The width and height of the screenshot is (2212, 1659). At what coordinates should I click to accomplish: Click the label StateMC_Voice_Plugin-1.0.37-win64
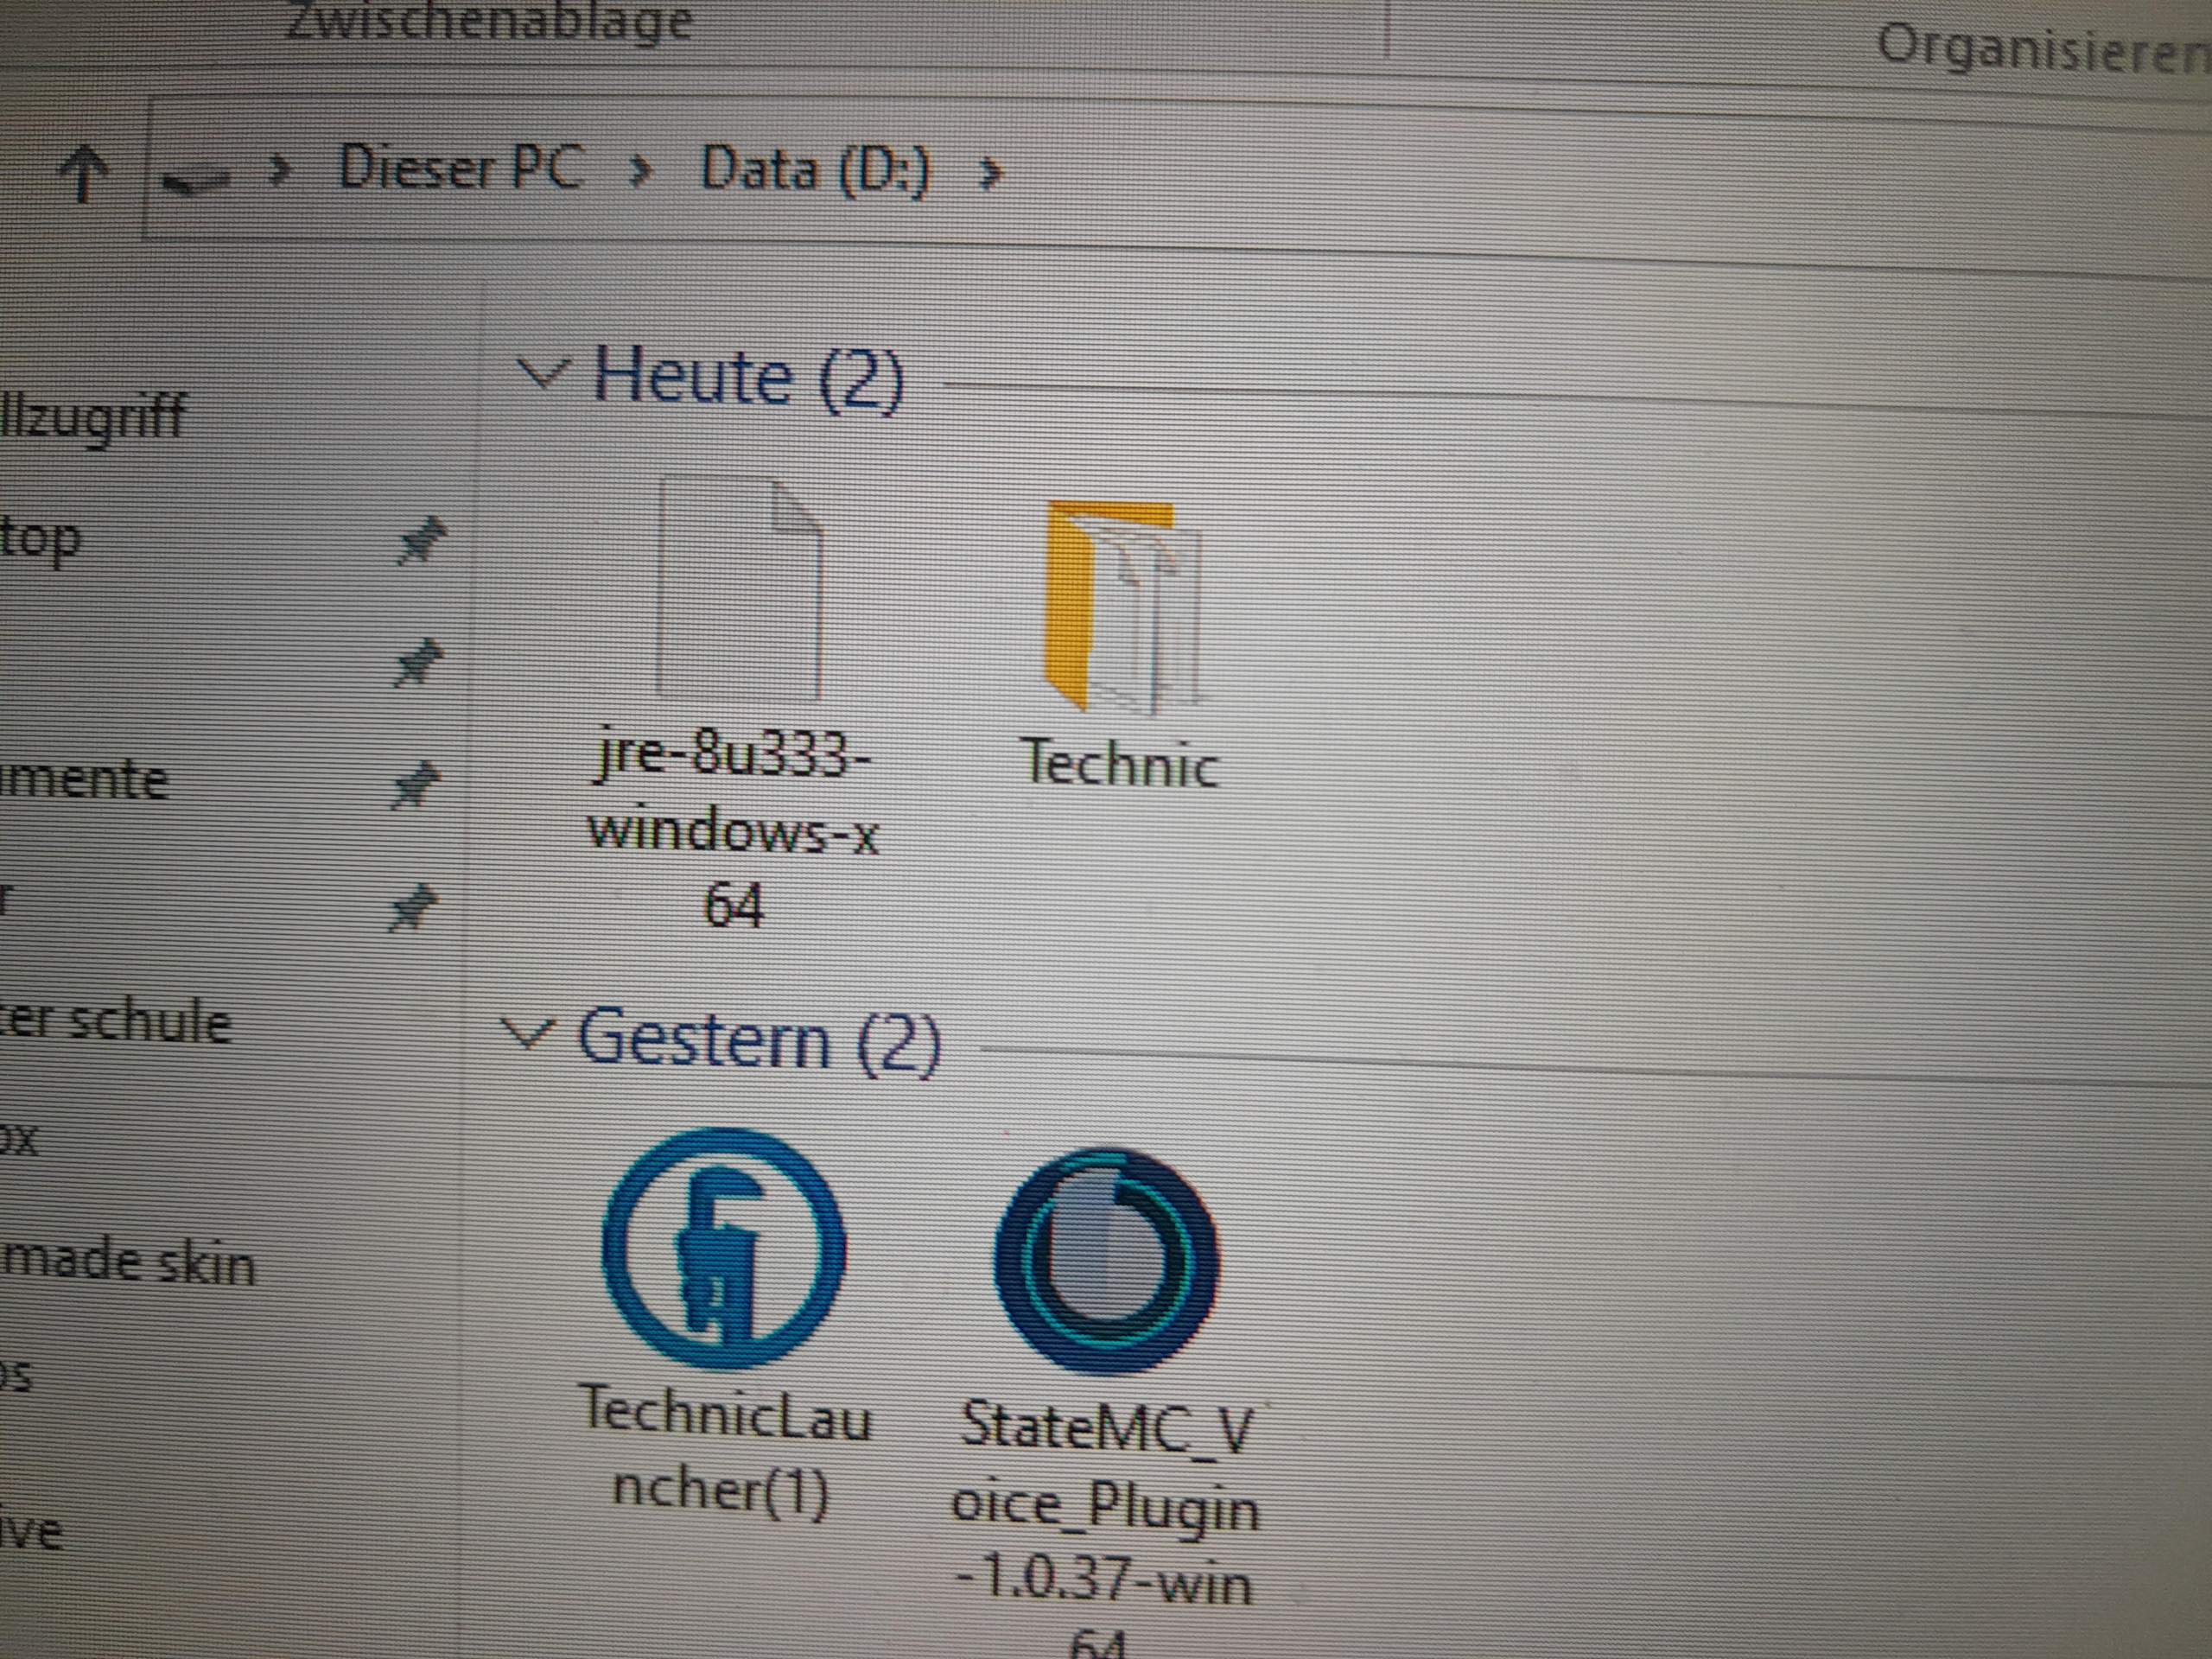1105,1530
